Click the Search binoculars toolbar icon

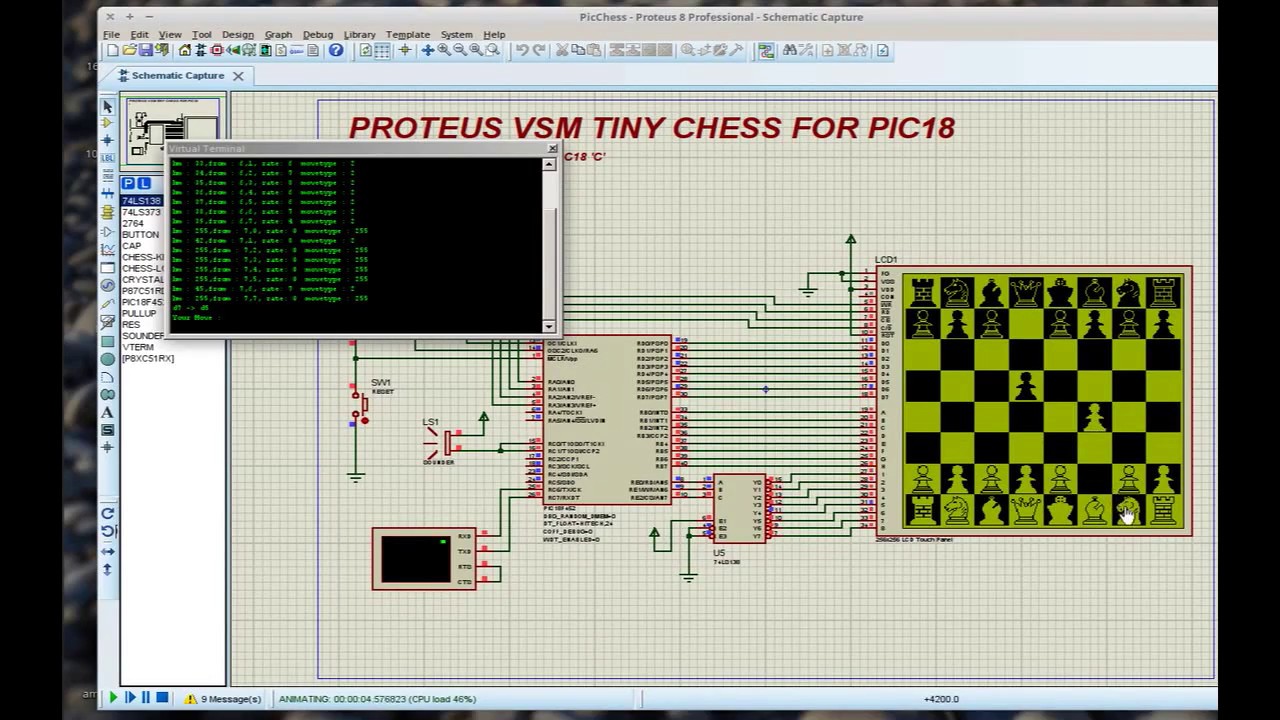tap(790, 51)
